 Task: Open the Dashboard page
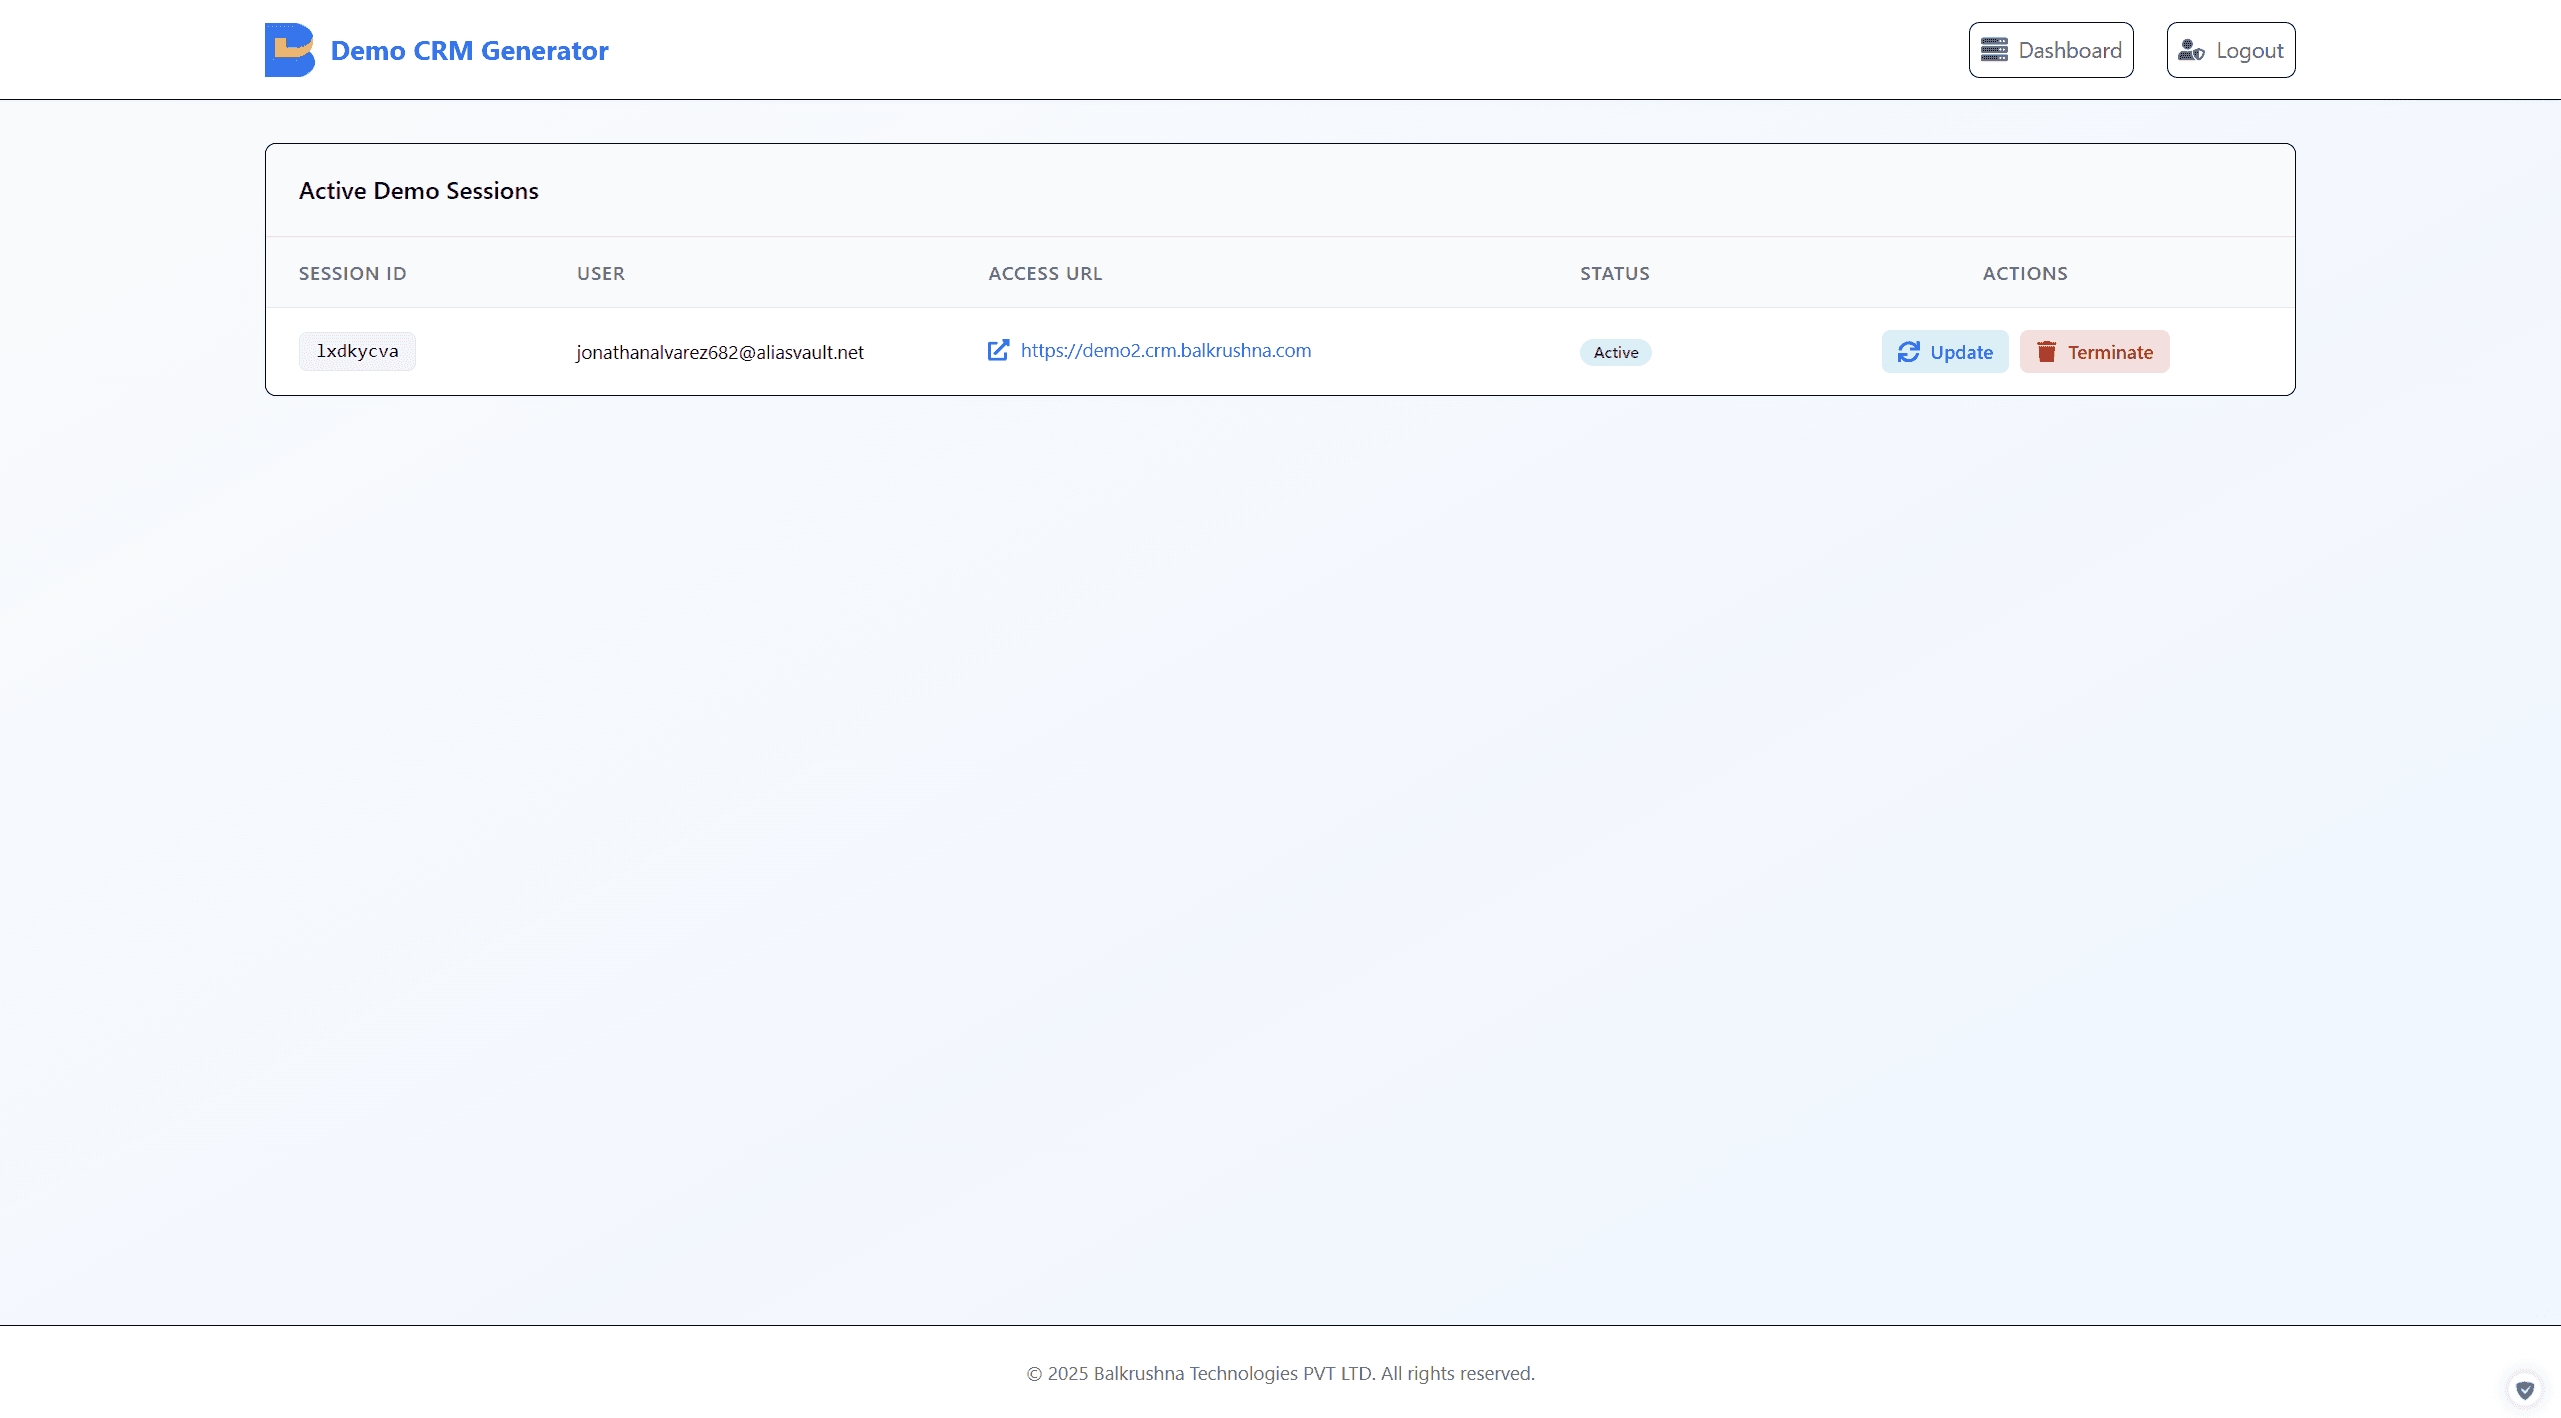2051,49
